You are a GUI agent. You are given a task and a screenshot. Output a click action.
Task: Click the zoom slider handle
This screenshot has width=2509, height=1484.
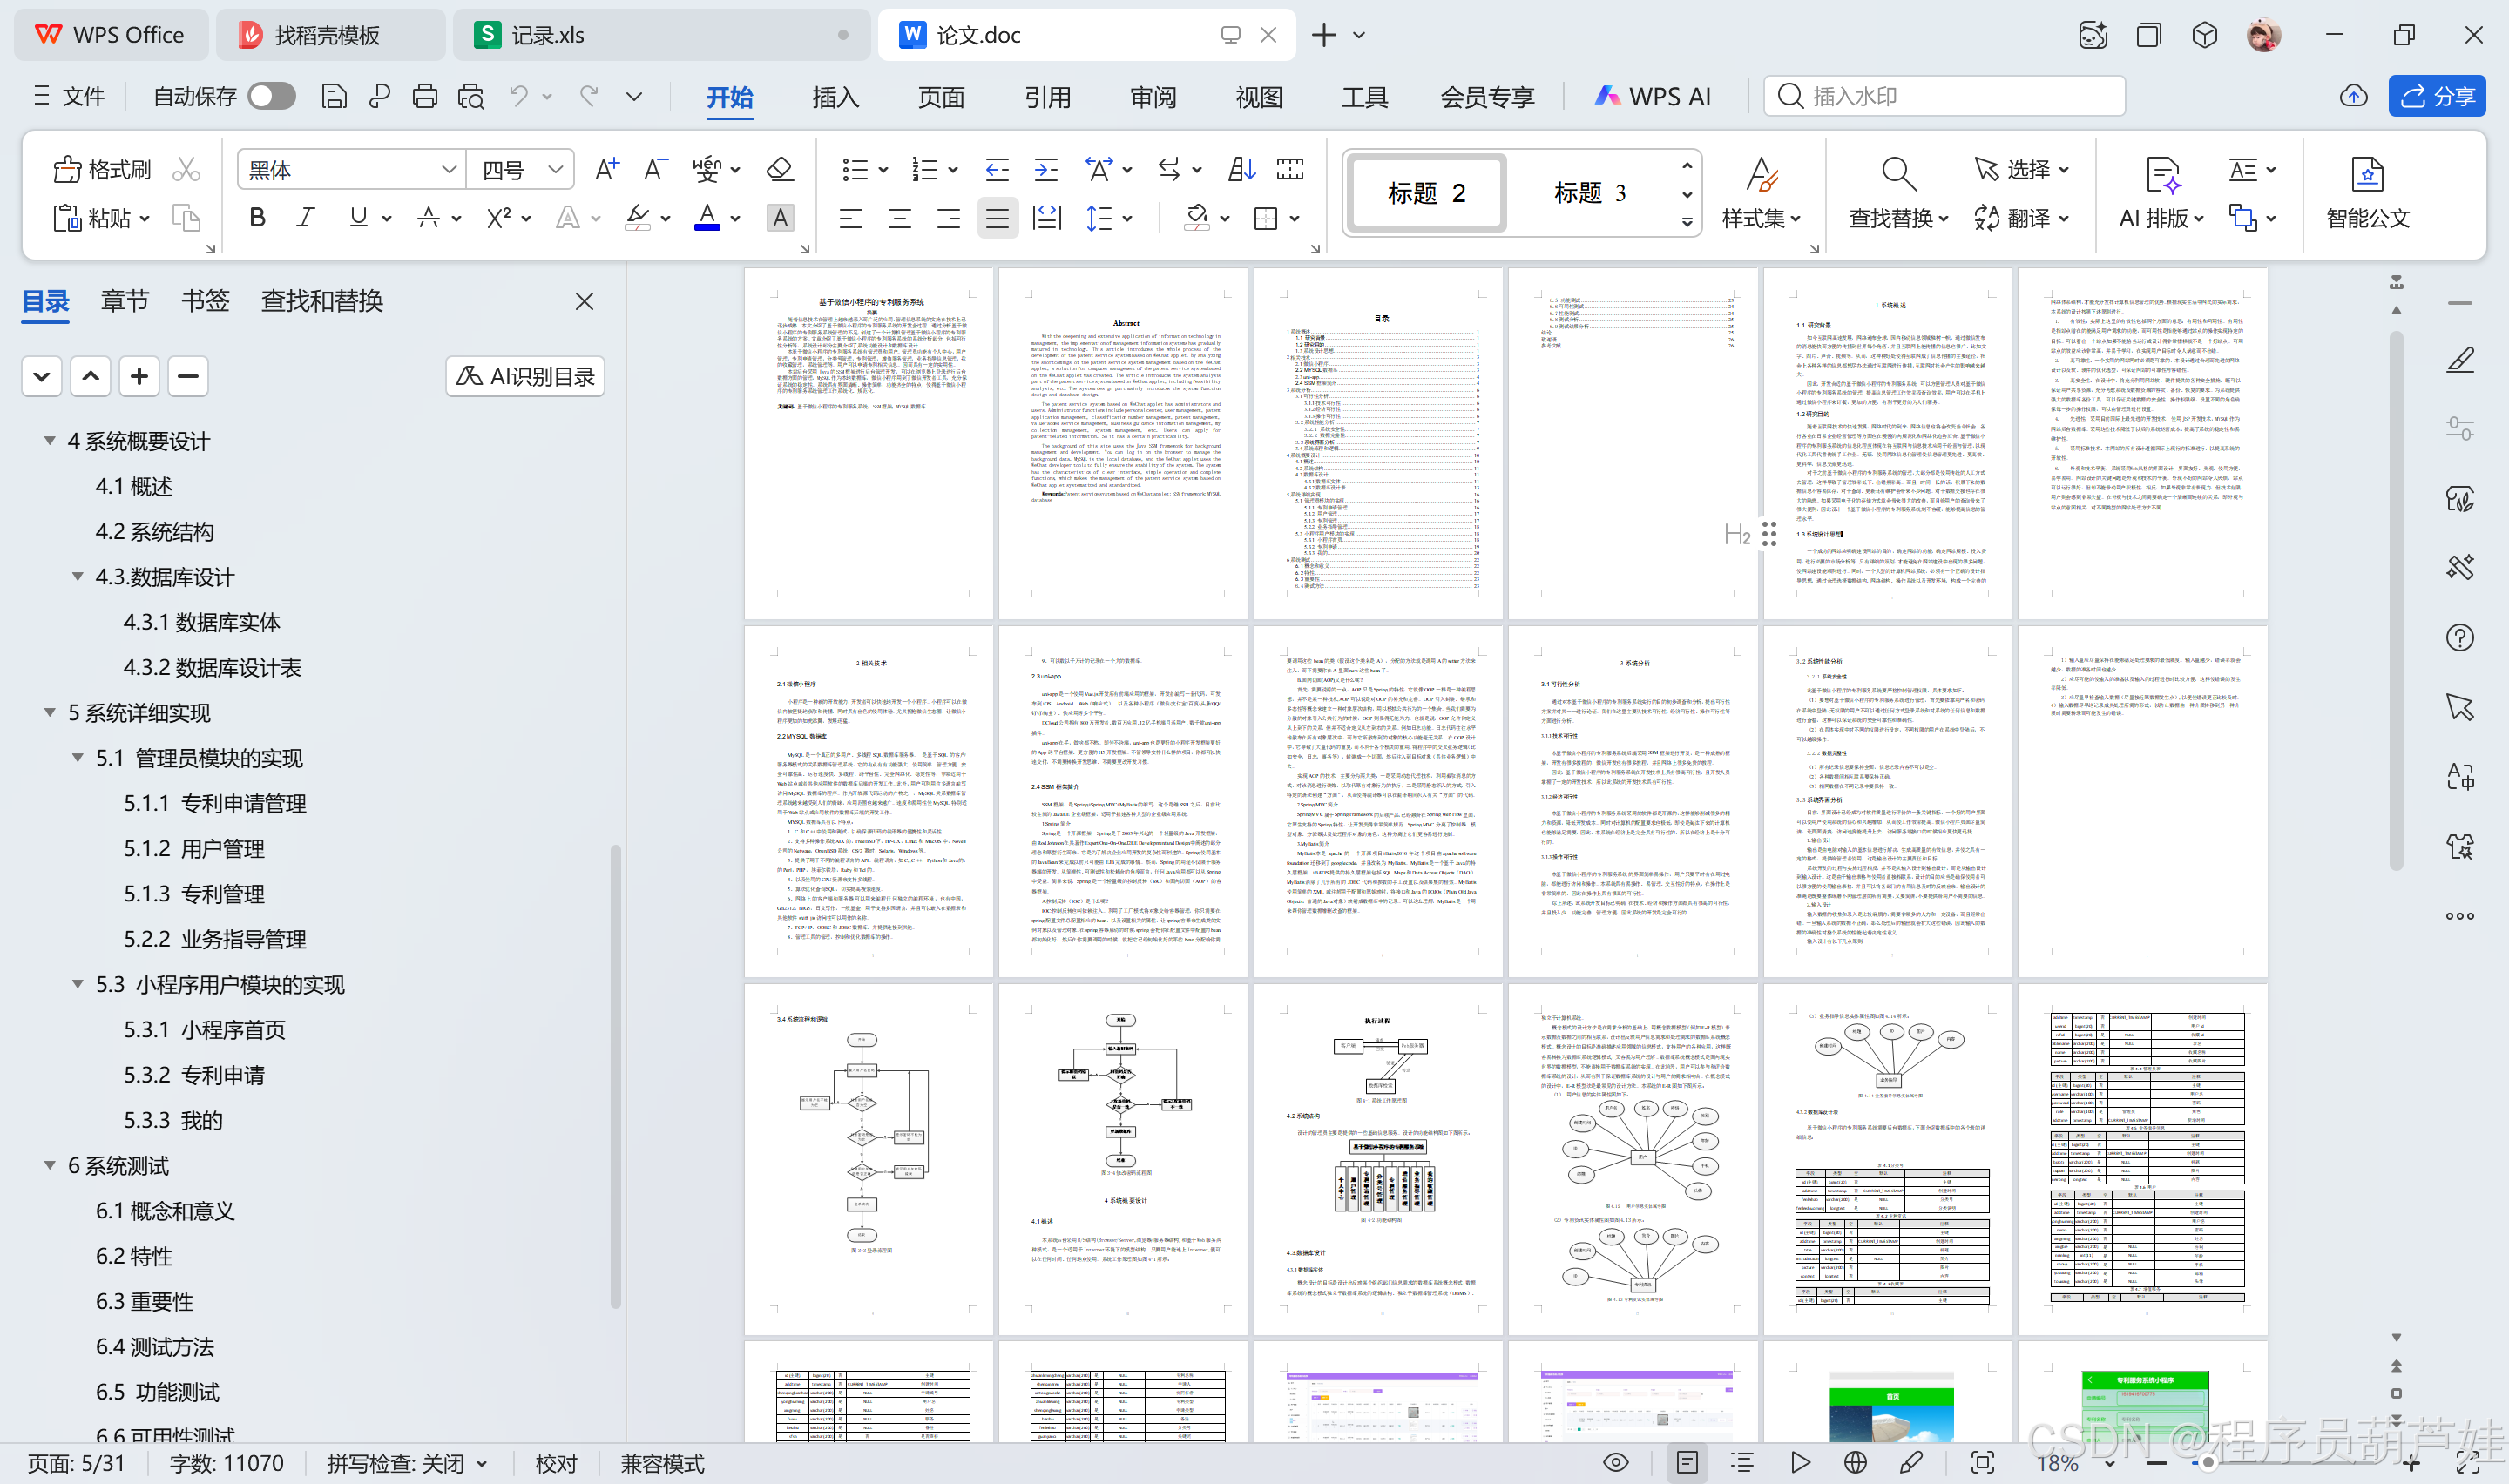(x=2208, y=1462)
